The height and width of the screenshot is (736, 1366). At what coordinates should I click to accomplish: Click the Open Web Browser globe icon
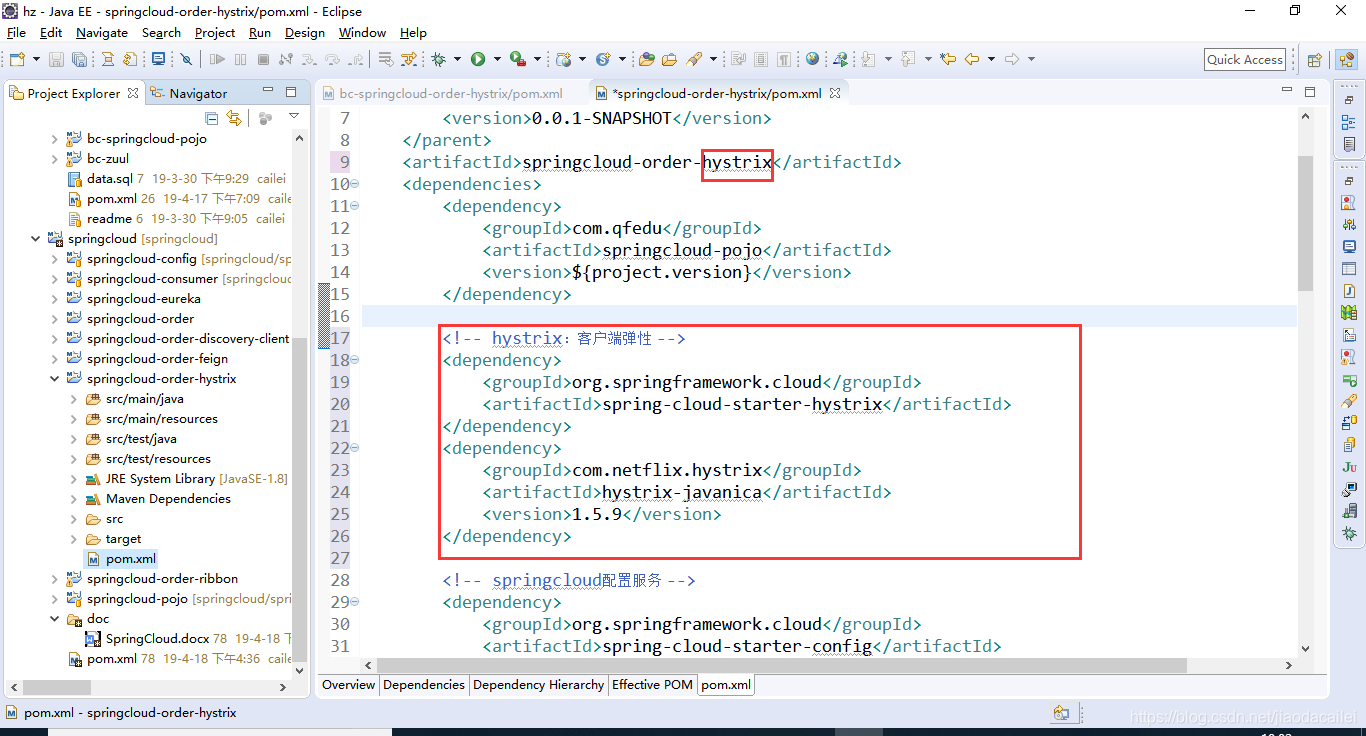[x=812, y=59]
